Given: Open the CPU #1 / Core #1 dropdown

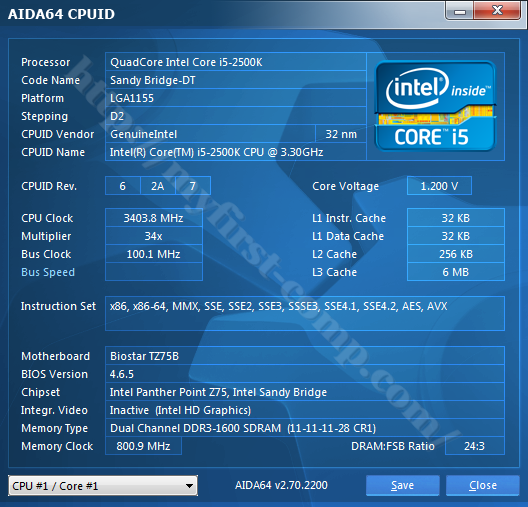Looking at the screenshot, I should tap(103, 485).
